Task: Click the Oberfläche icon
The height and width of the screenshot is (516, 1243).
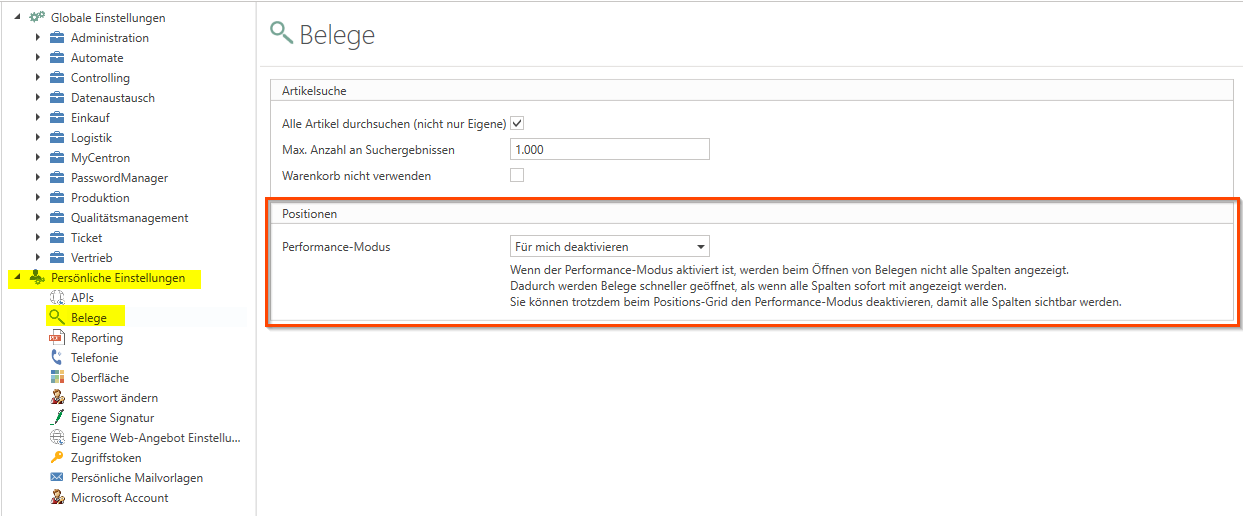Action: coord(57,378)
